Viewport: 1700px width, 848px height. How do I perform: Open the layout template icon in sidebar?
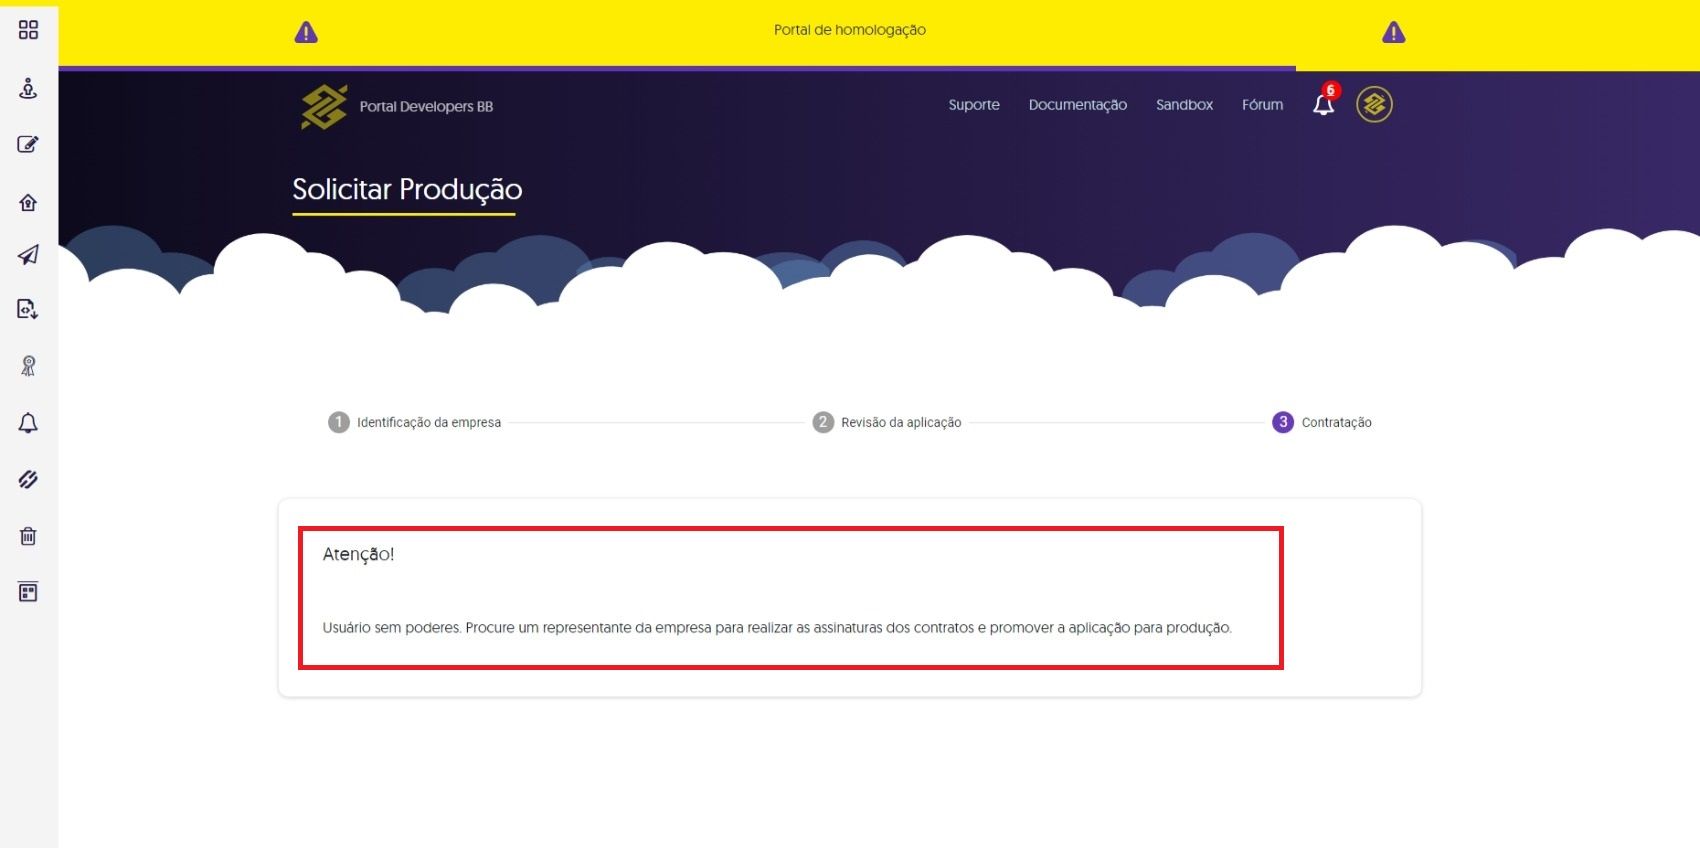(x=28, y=592)
